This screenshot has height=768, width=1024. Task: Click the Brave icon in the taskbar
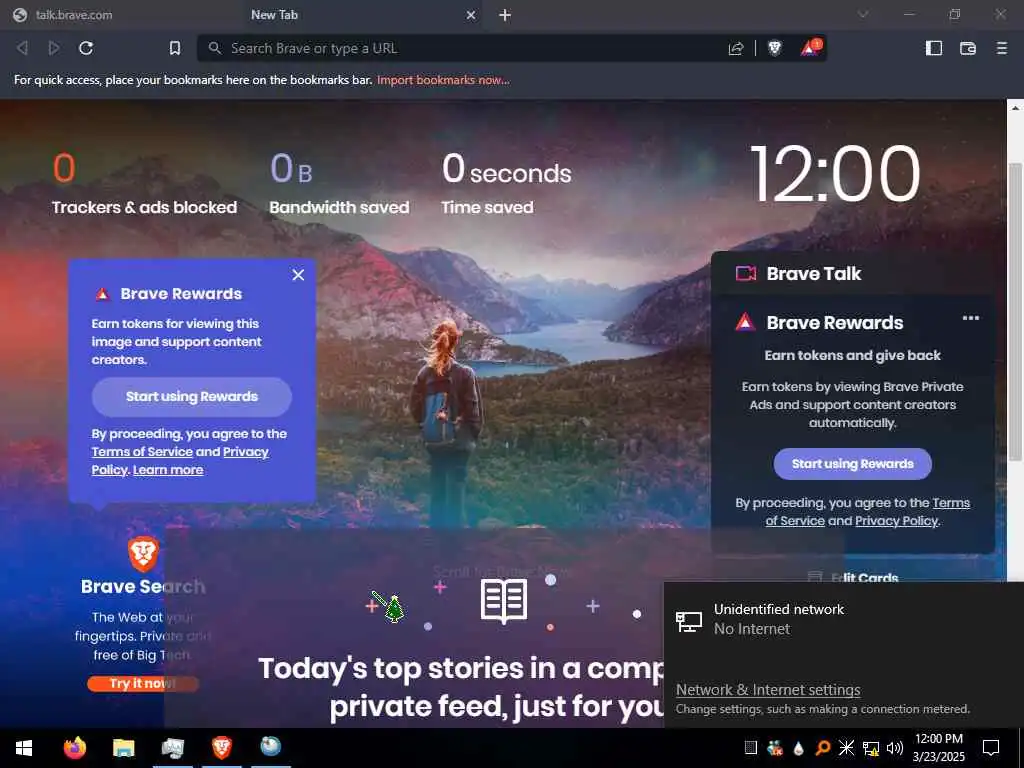tap(221, 748)
